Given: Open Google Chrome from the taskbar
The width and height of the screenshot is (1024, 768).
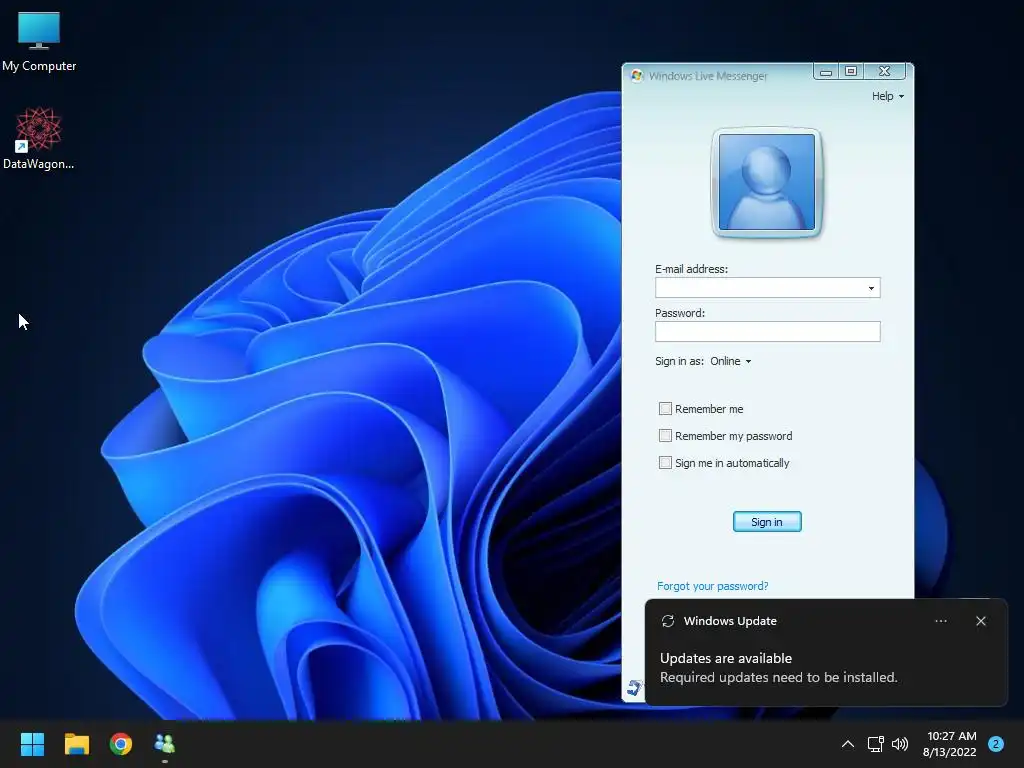Looking at the screenshot, I should coord(121,744).
